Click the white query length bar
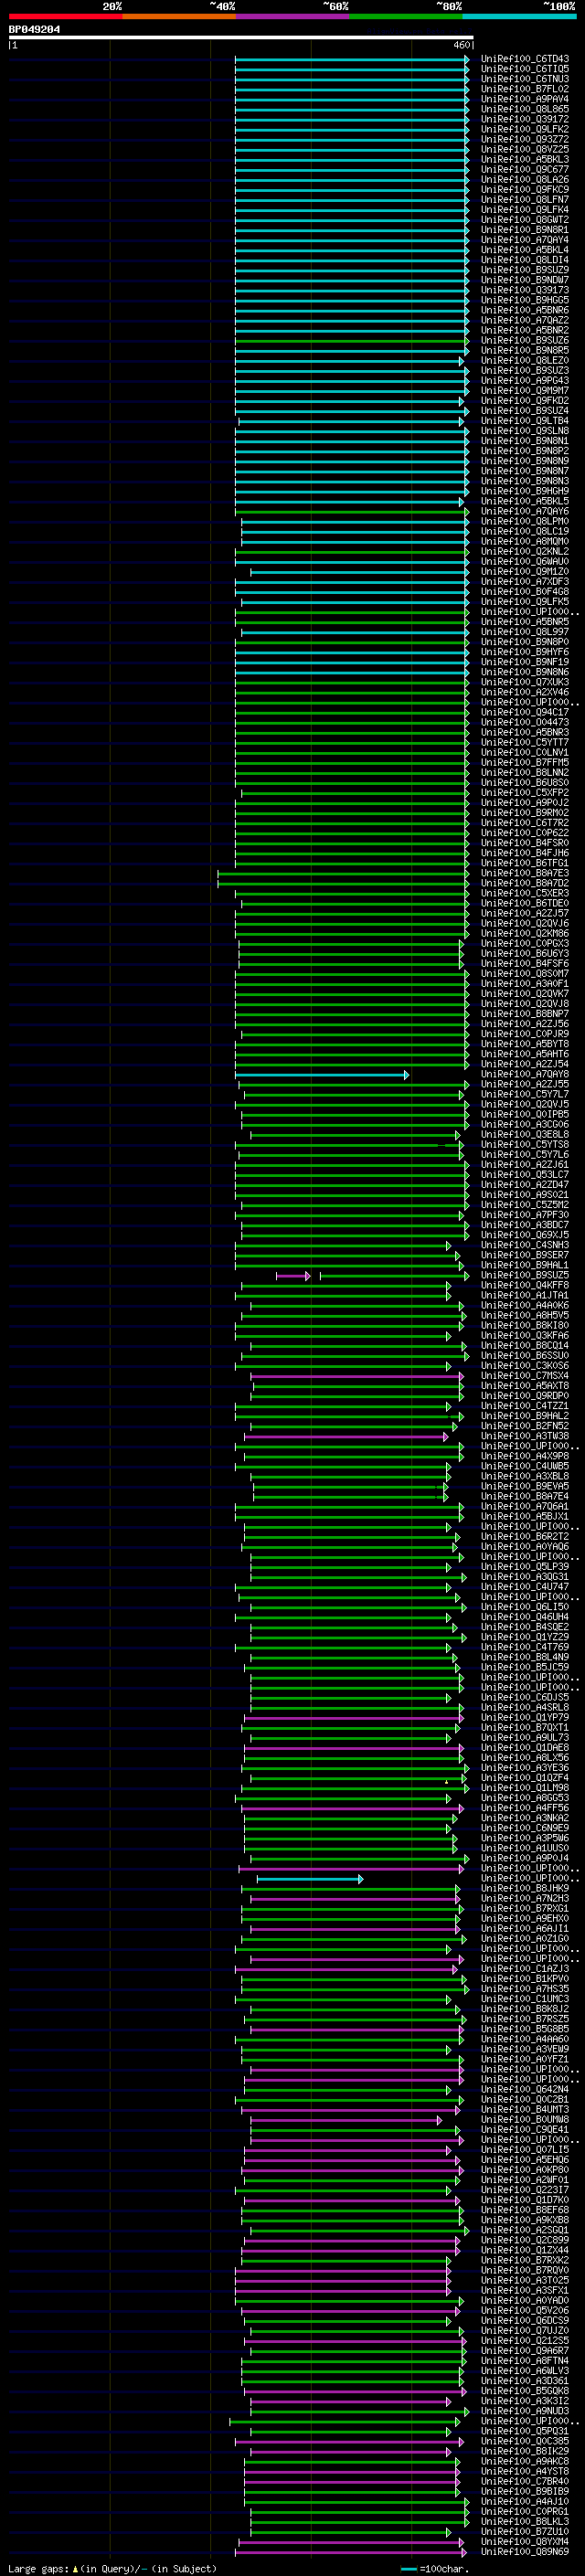 241,38
